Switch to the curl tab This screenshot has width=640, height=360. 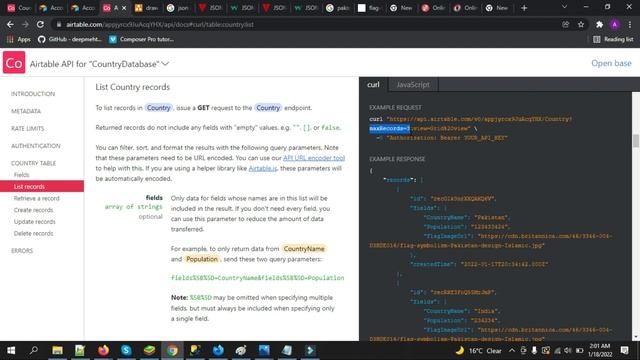373,84
